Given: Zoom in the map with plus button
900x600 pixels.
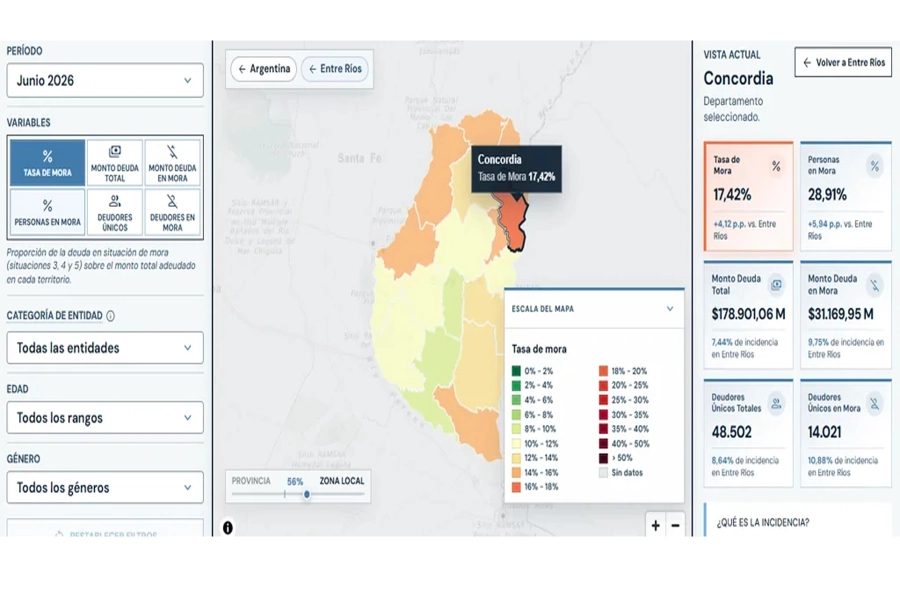Looking at the screenshot, I should pos(655,525).
